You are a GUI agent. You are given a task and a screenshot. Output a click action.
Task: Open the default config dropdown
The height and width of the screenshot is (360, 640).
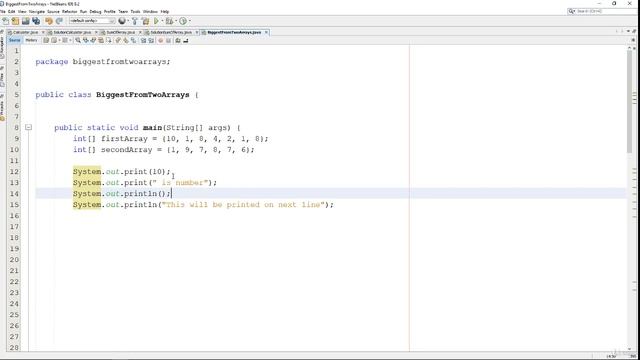tap(93, 21)
